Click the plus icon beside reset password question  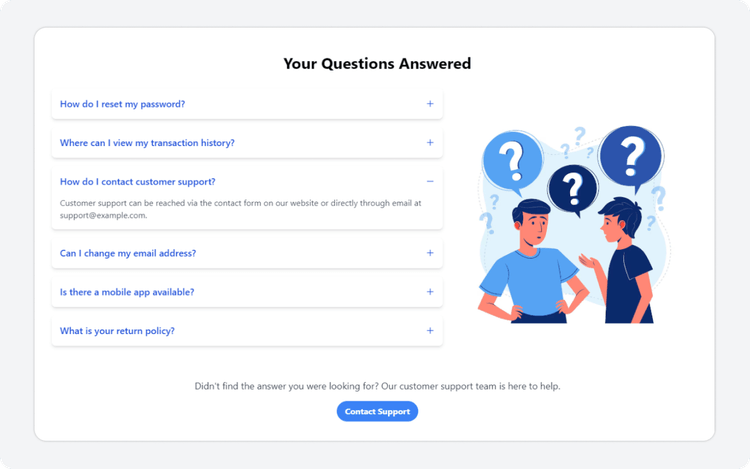pos(430,104)
